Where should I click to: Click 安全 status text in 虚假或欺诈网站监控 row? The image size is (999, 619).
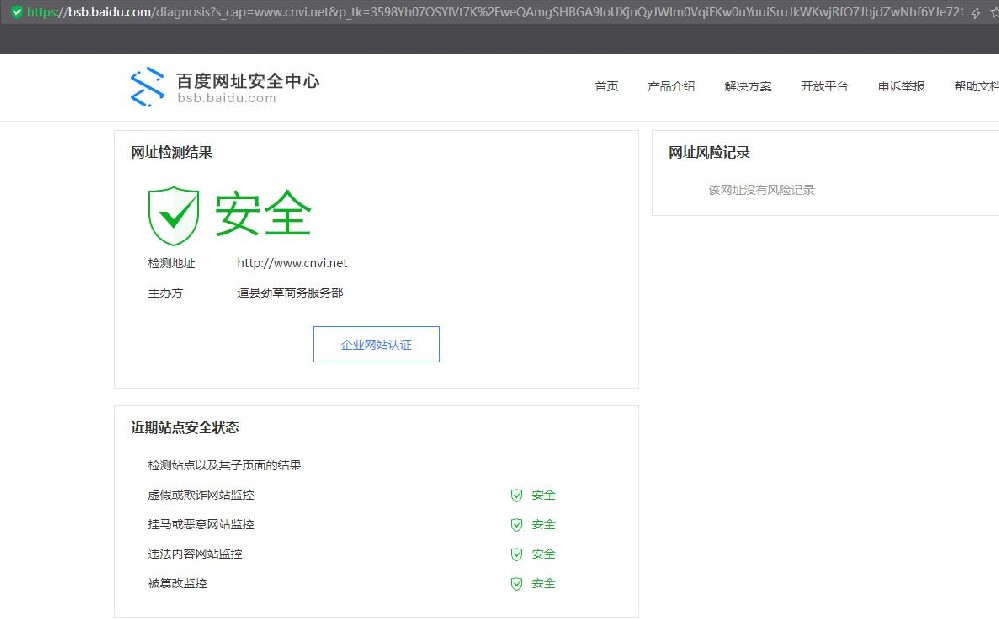(543, 495)
